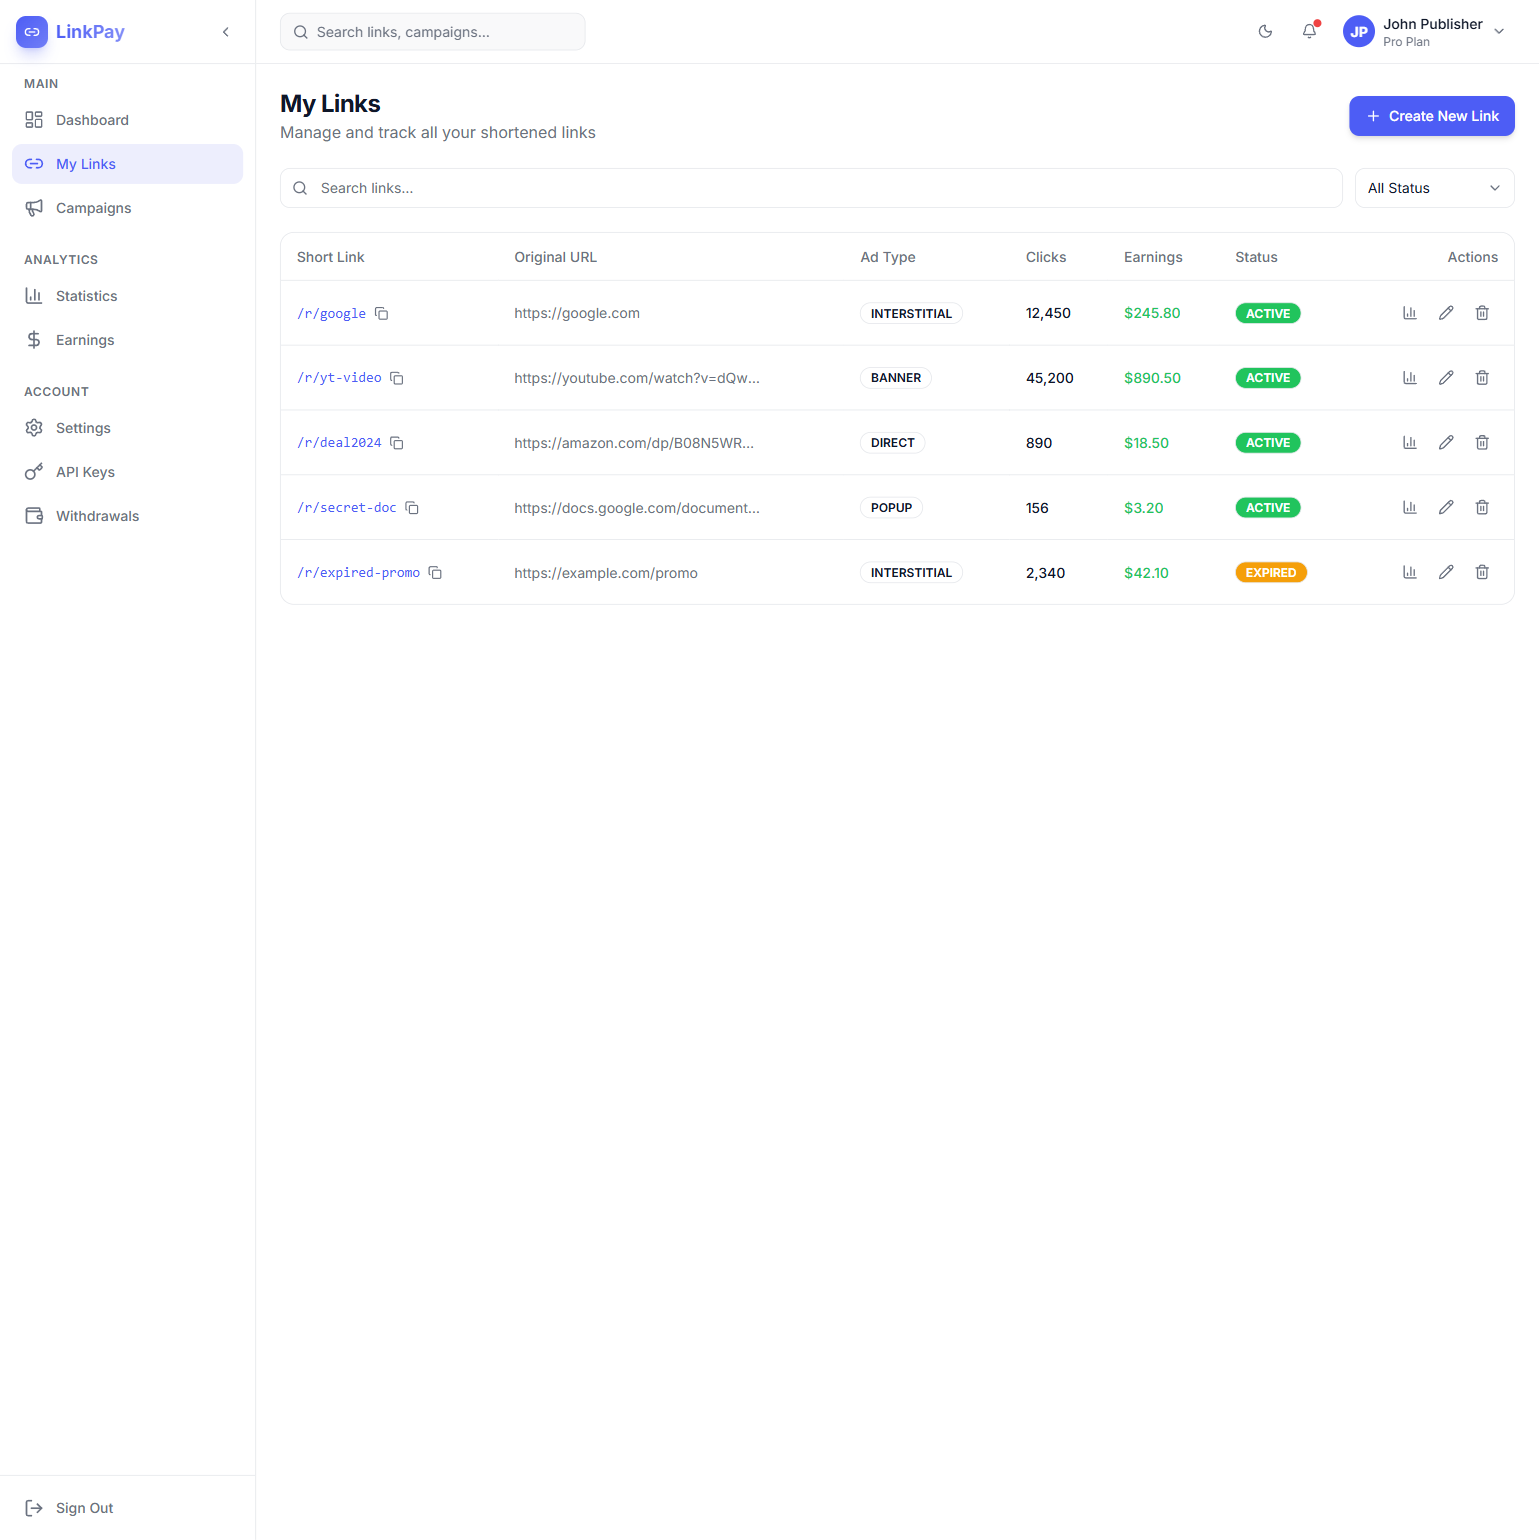Copy the /r/deal2024 short link
The width and height of the screenshot is (1539, 1540).
[397, 443]
